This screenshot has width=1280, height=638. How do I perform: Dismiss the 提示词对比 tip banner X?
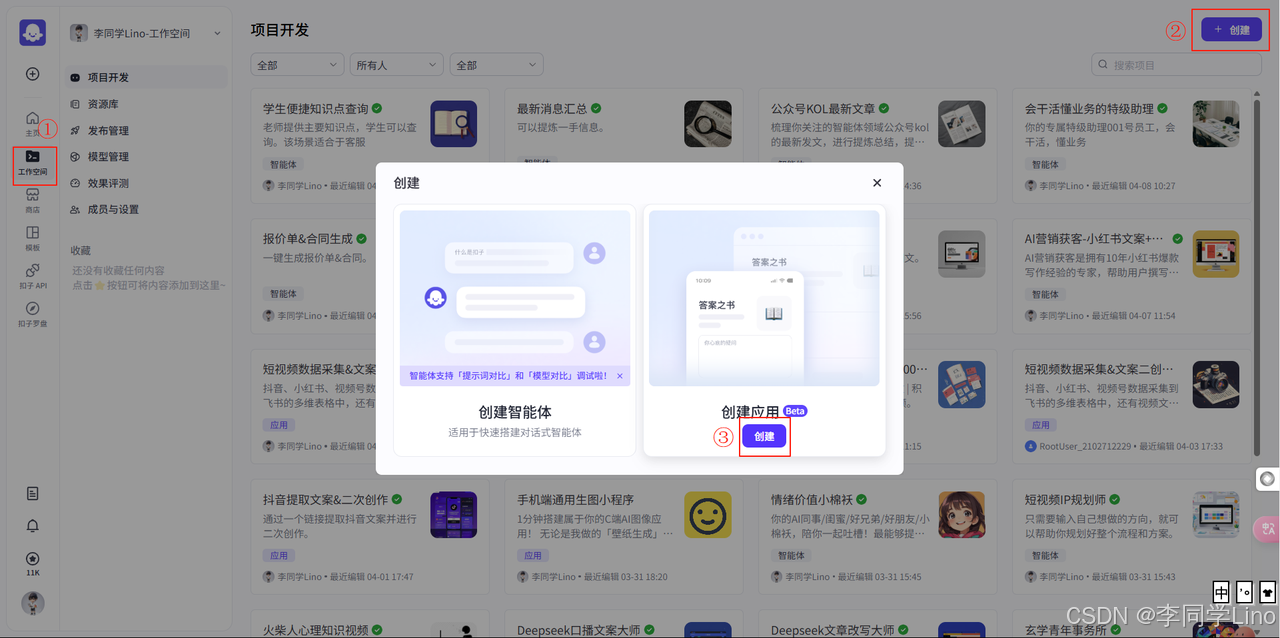point(620,376)
